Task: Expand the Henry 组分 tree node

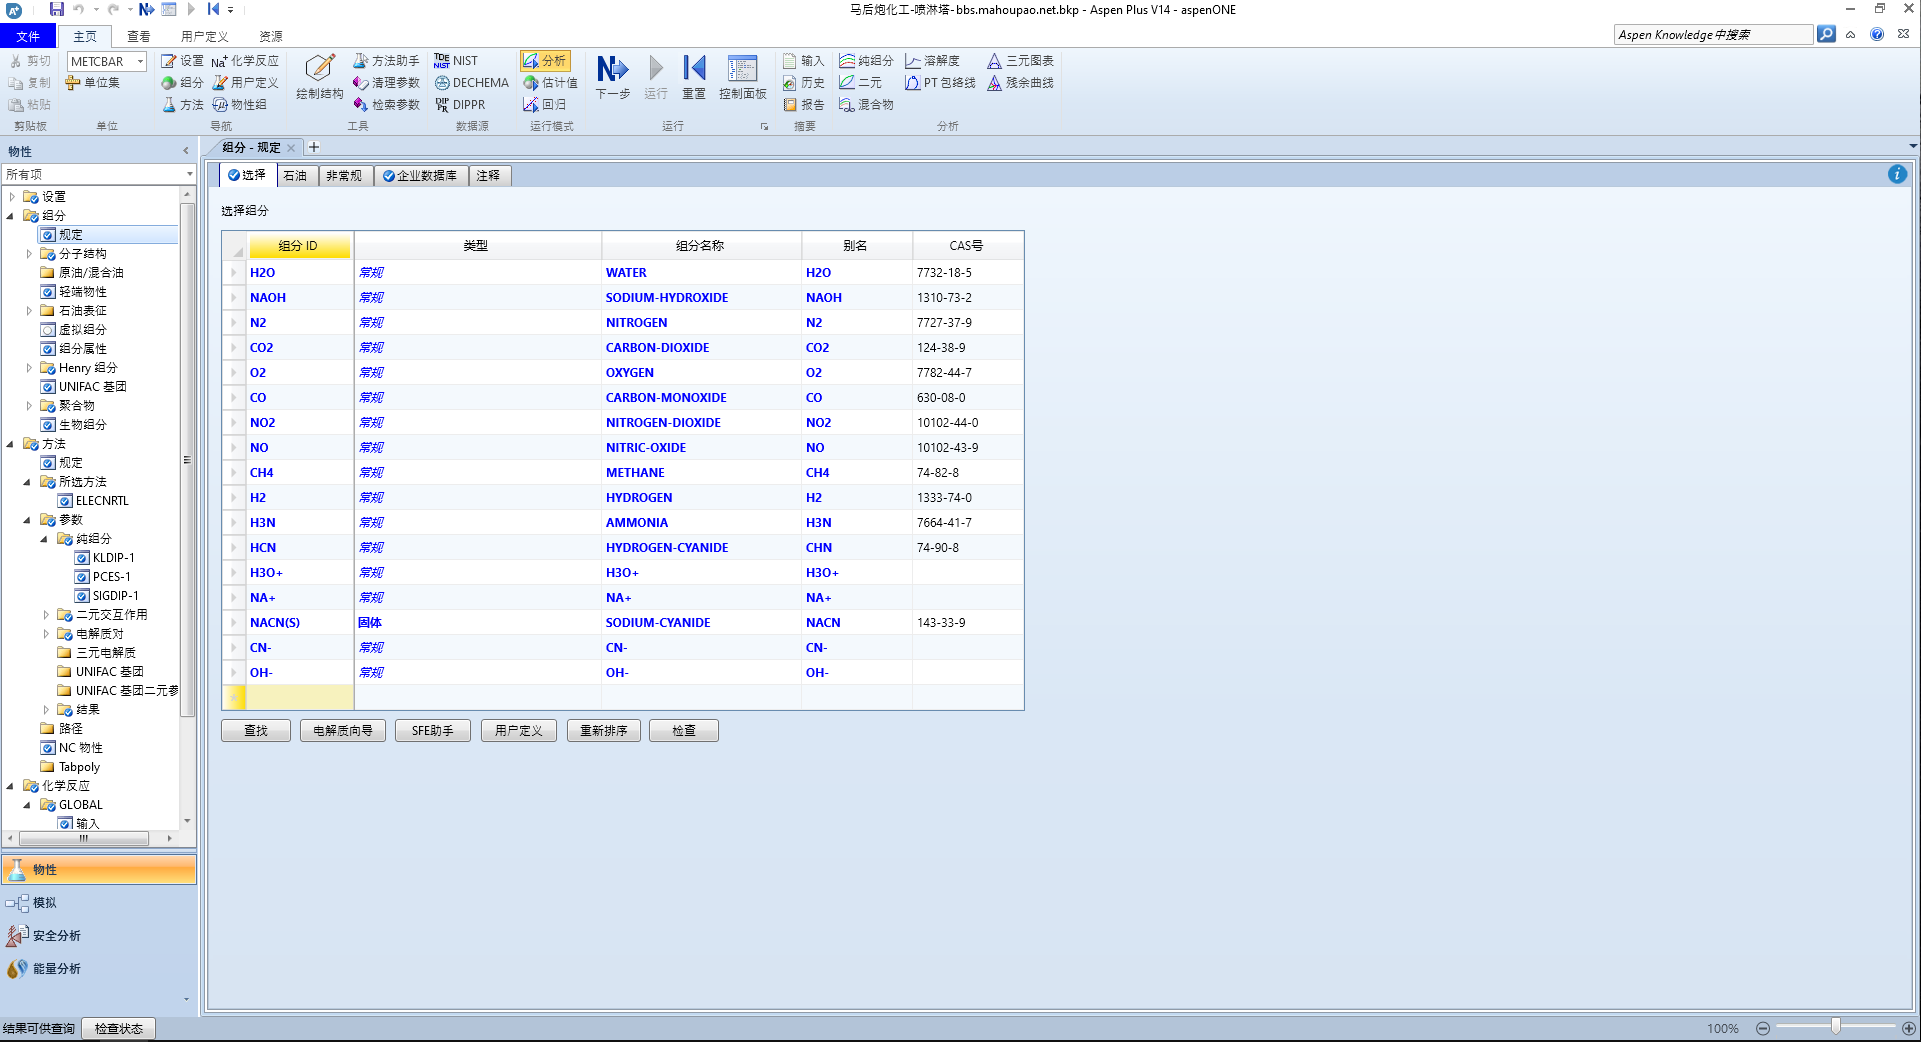Action: click(x=28, y=368)
